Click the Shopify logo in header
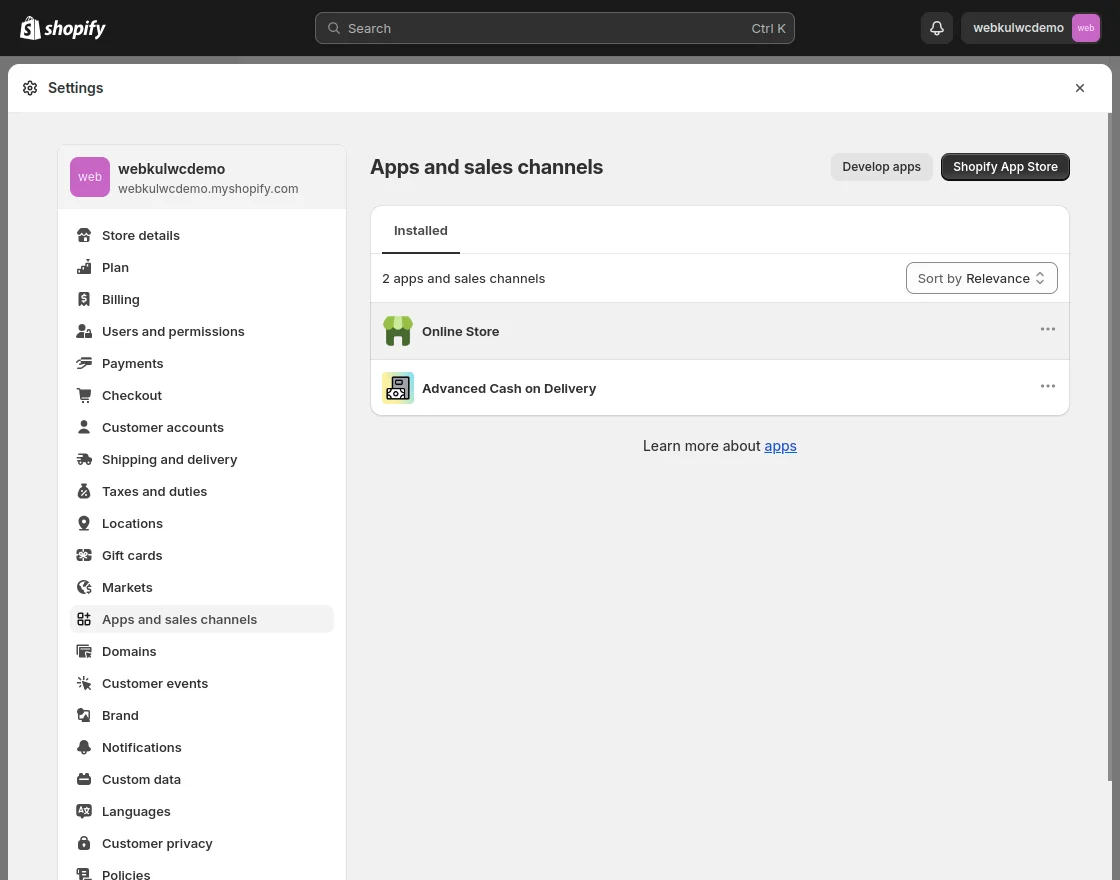The width and height of the screenshot is (1120, 880). pos(63,28)
